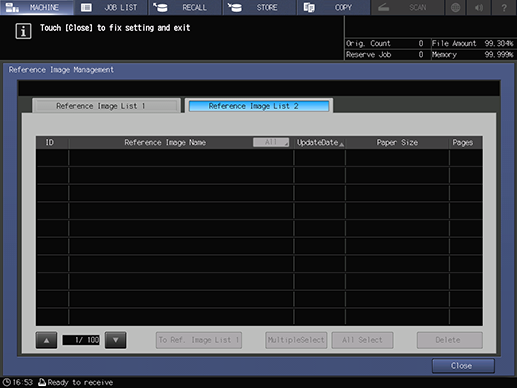Click the All Select button
The width and height of the screenshot is (517, 388).
point(362,340)
